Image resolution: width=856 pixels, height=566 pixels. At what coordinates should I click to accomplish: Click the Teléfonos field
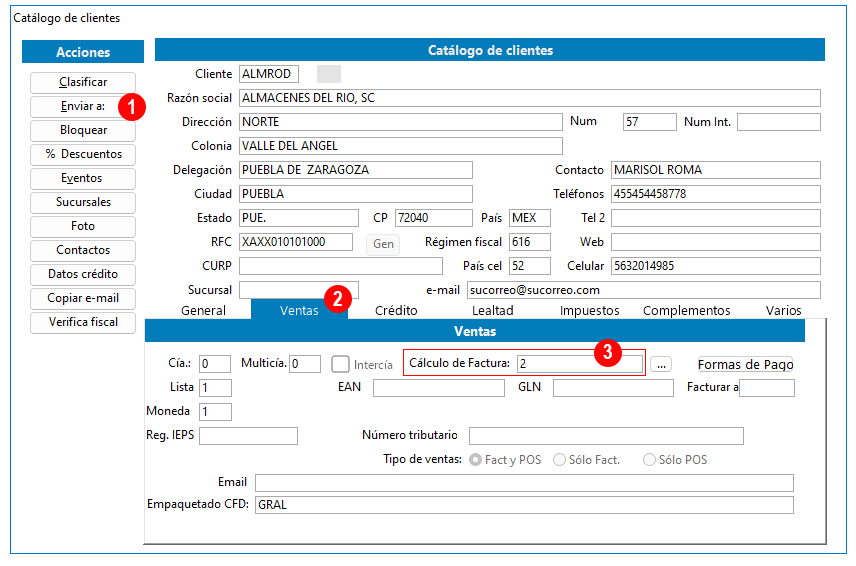(716, 194)
